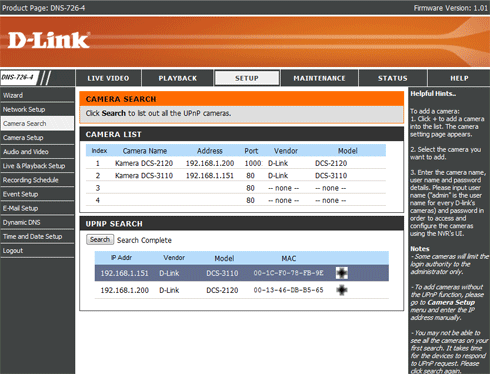Click Helpful Hints heading
This screenshot has width=490, height=374.
(433, 94)
